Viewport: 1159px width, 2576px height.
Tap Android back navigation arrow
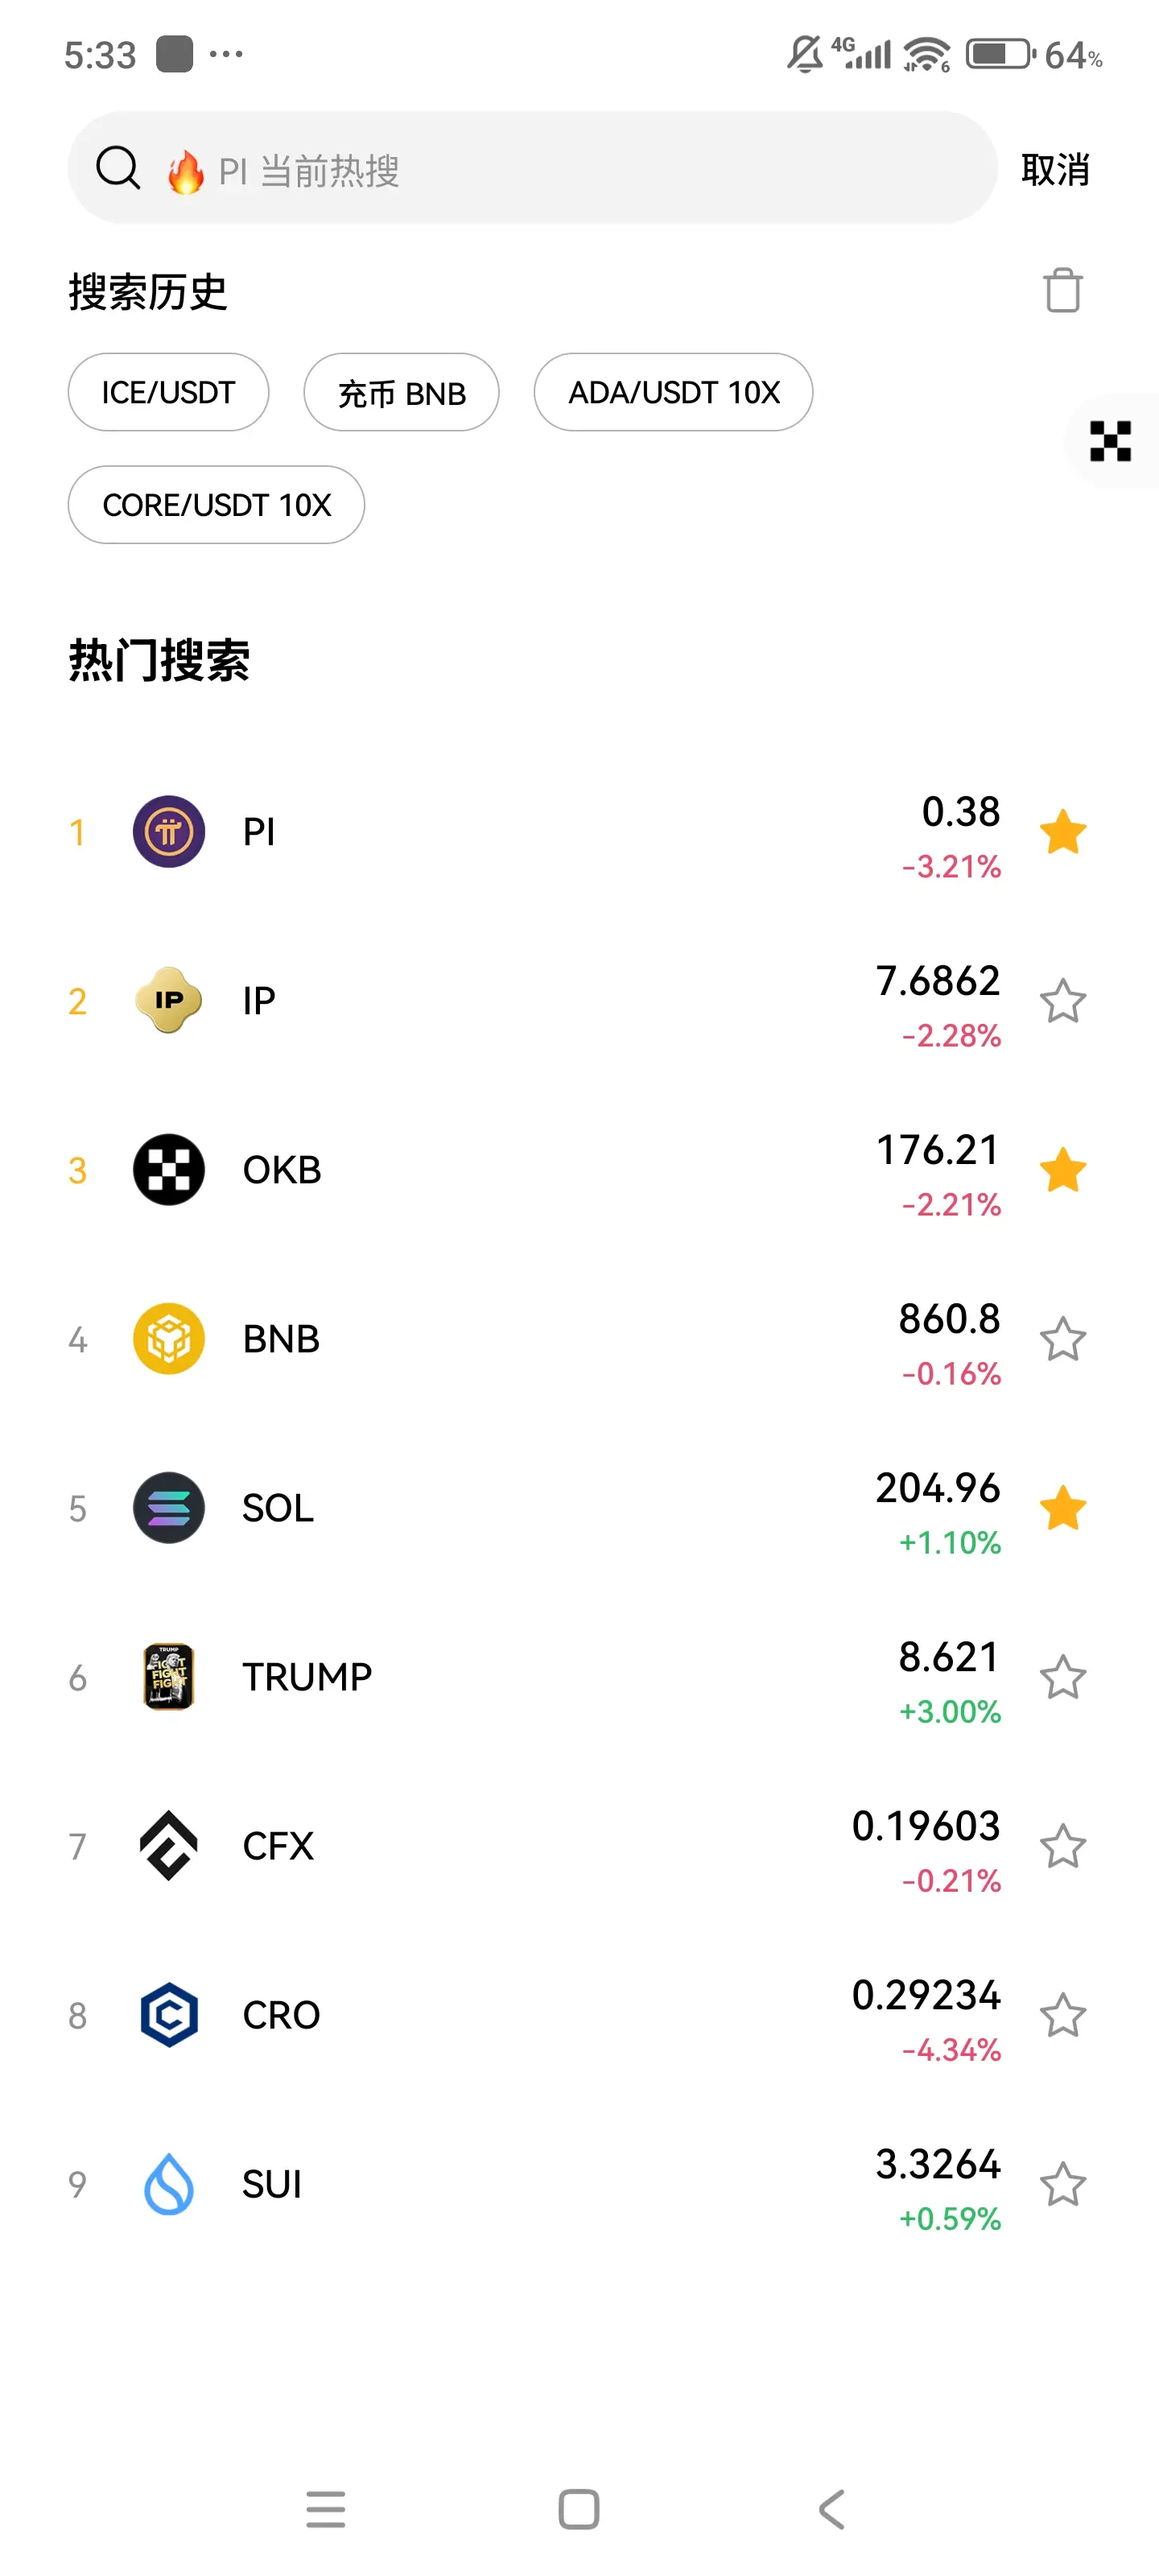[x=832, y=2509]
